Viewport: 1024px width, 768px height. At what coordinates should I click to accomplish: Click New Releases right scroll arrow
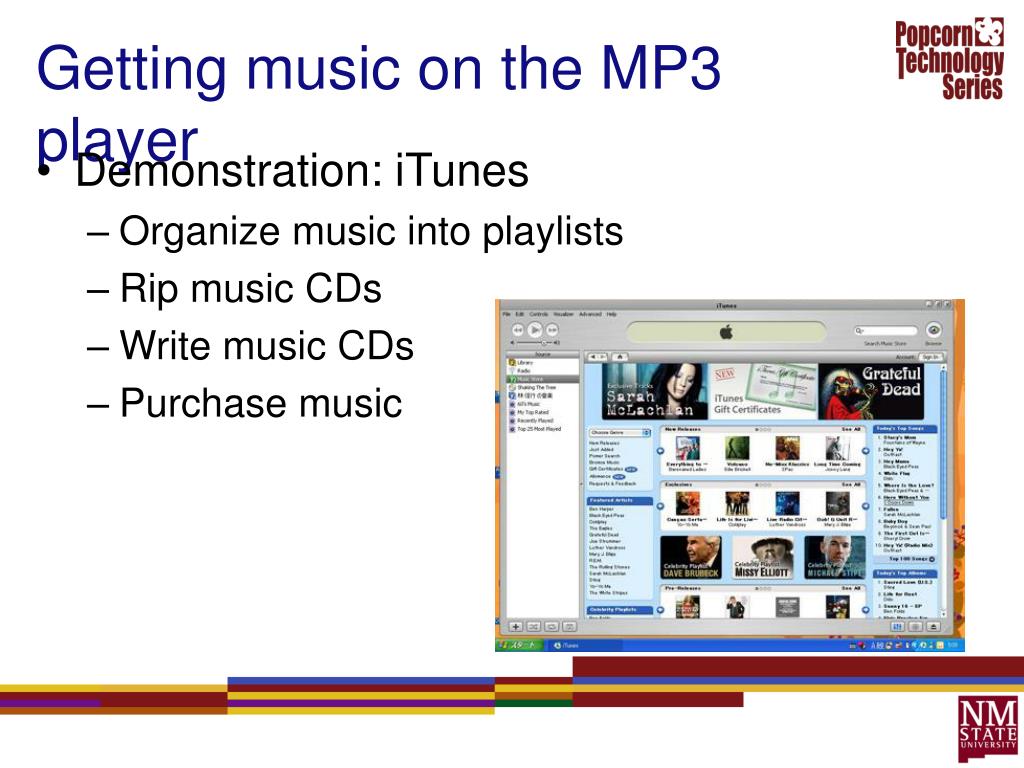pos(865,451)
